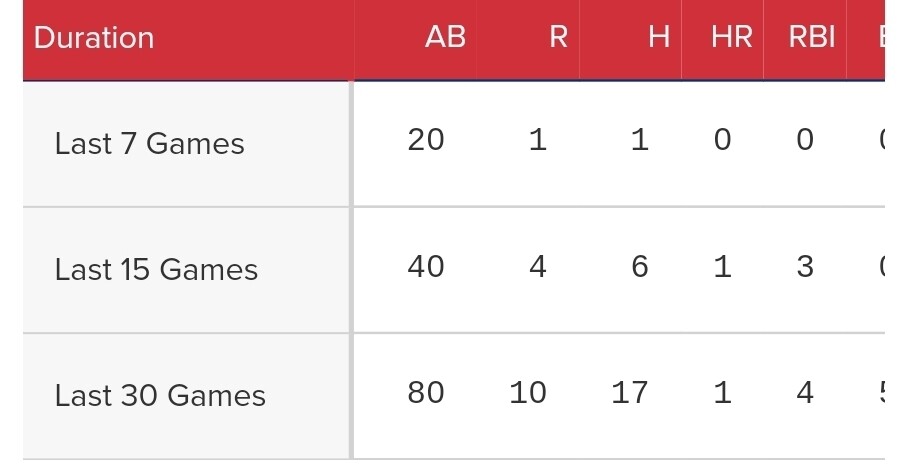Click RBI value 4 in Last 30 Games
The width and height of the screenshot is (904, 465).
(x=805, y=392)
